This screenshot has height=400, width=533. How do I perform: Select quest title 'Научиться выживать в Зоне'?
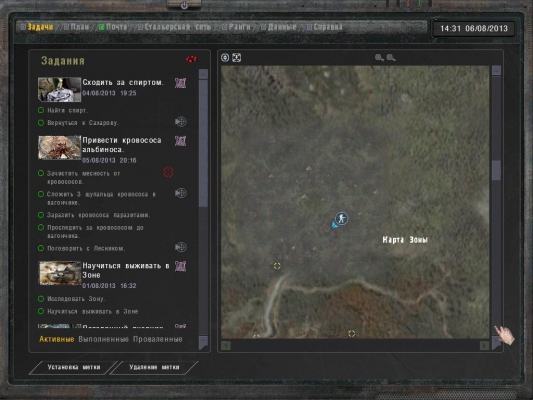coord(126,270)
